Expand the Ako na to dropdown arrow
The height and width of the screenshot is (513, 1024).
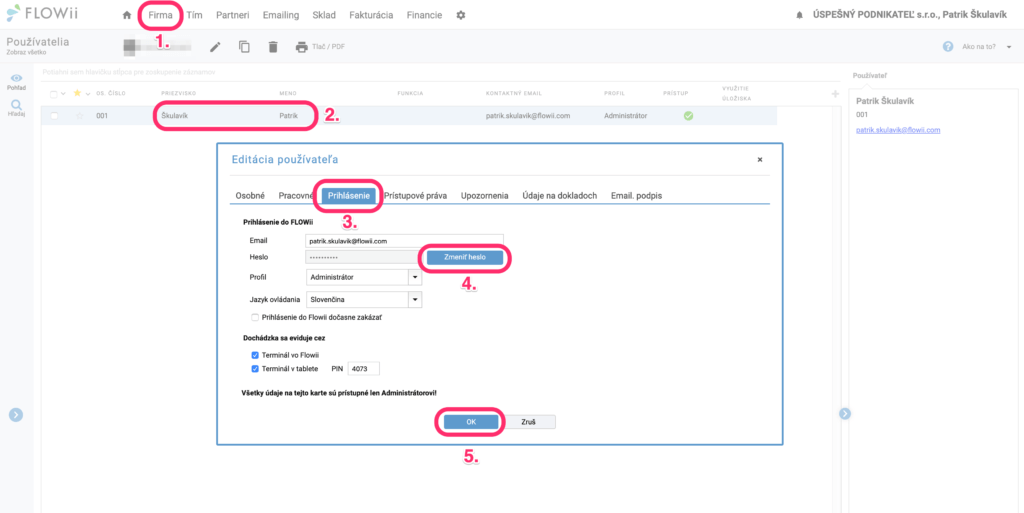point(1008,47)
